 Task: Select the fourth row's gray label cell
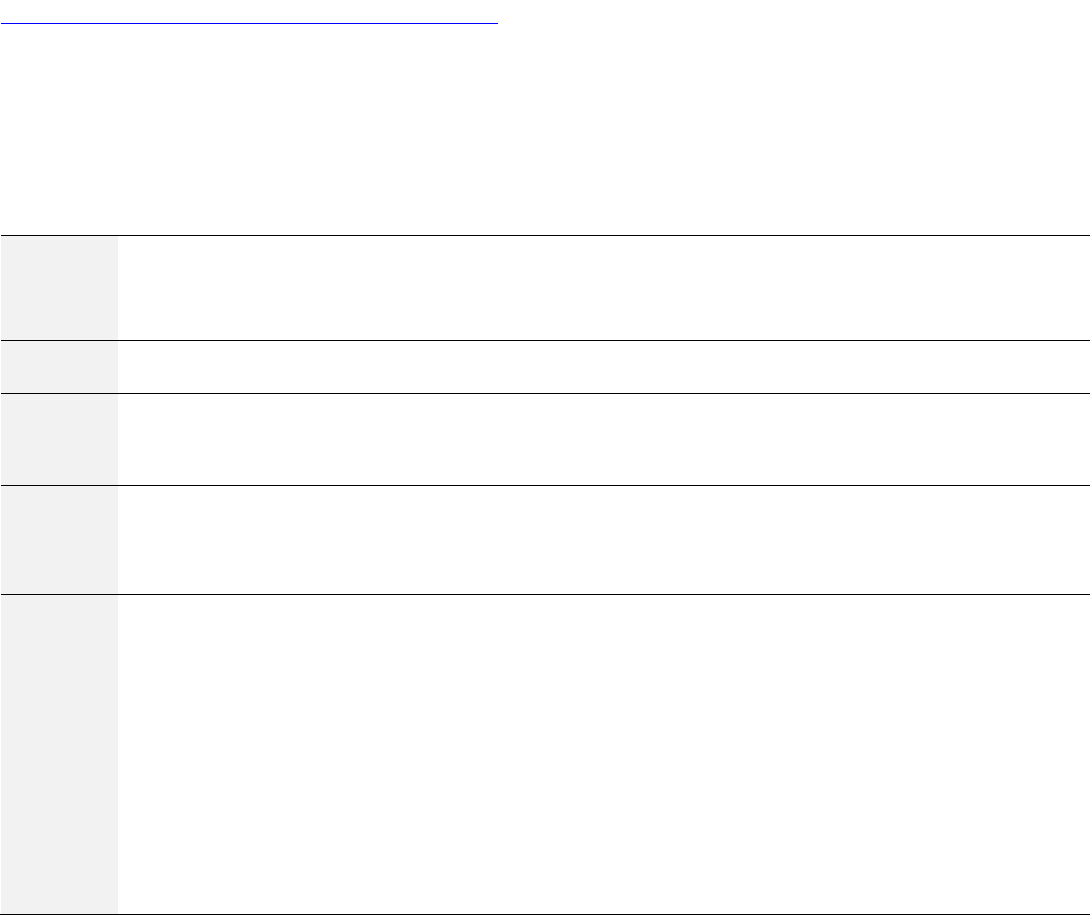(x=58, y=540)
